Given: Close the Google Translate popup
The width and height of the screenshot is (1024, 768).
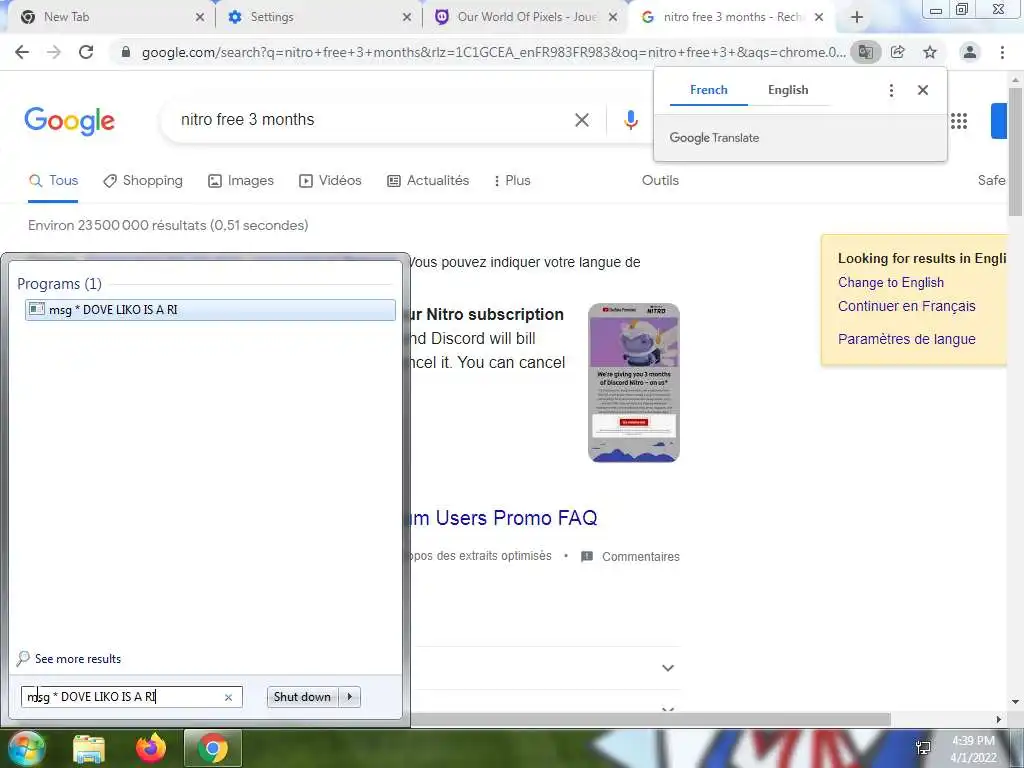Looking at the screenshot, I should coord(923,90).
